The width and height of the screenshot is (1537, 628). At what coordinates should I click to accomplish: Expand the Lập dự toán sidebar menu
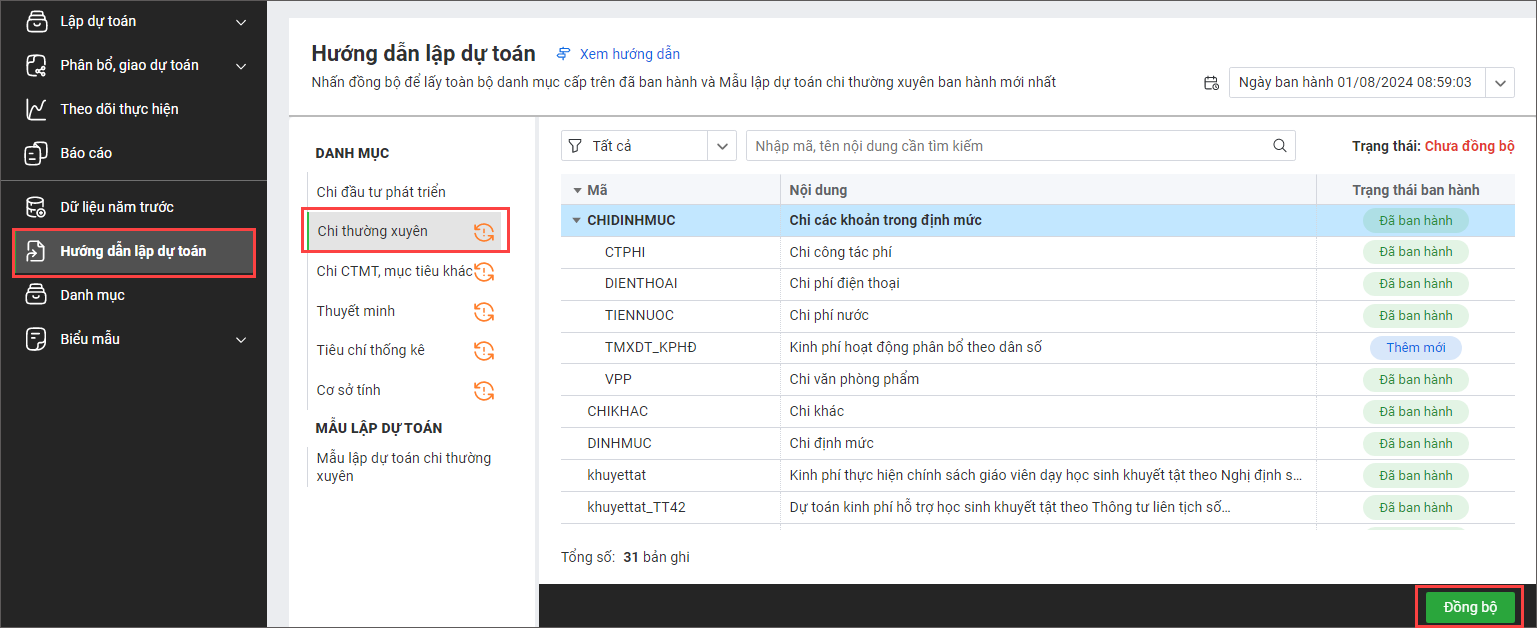click(240, 22)
